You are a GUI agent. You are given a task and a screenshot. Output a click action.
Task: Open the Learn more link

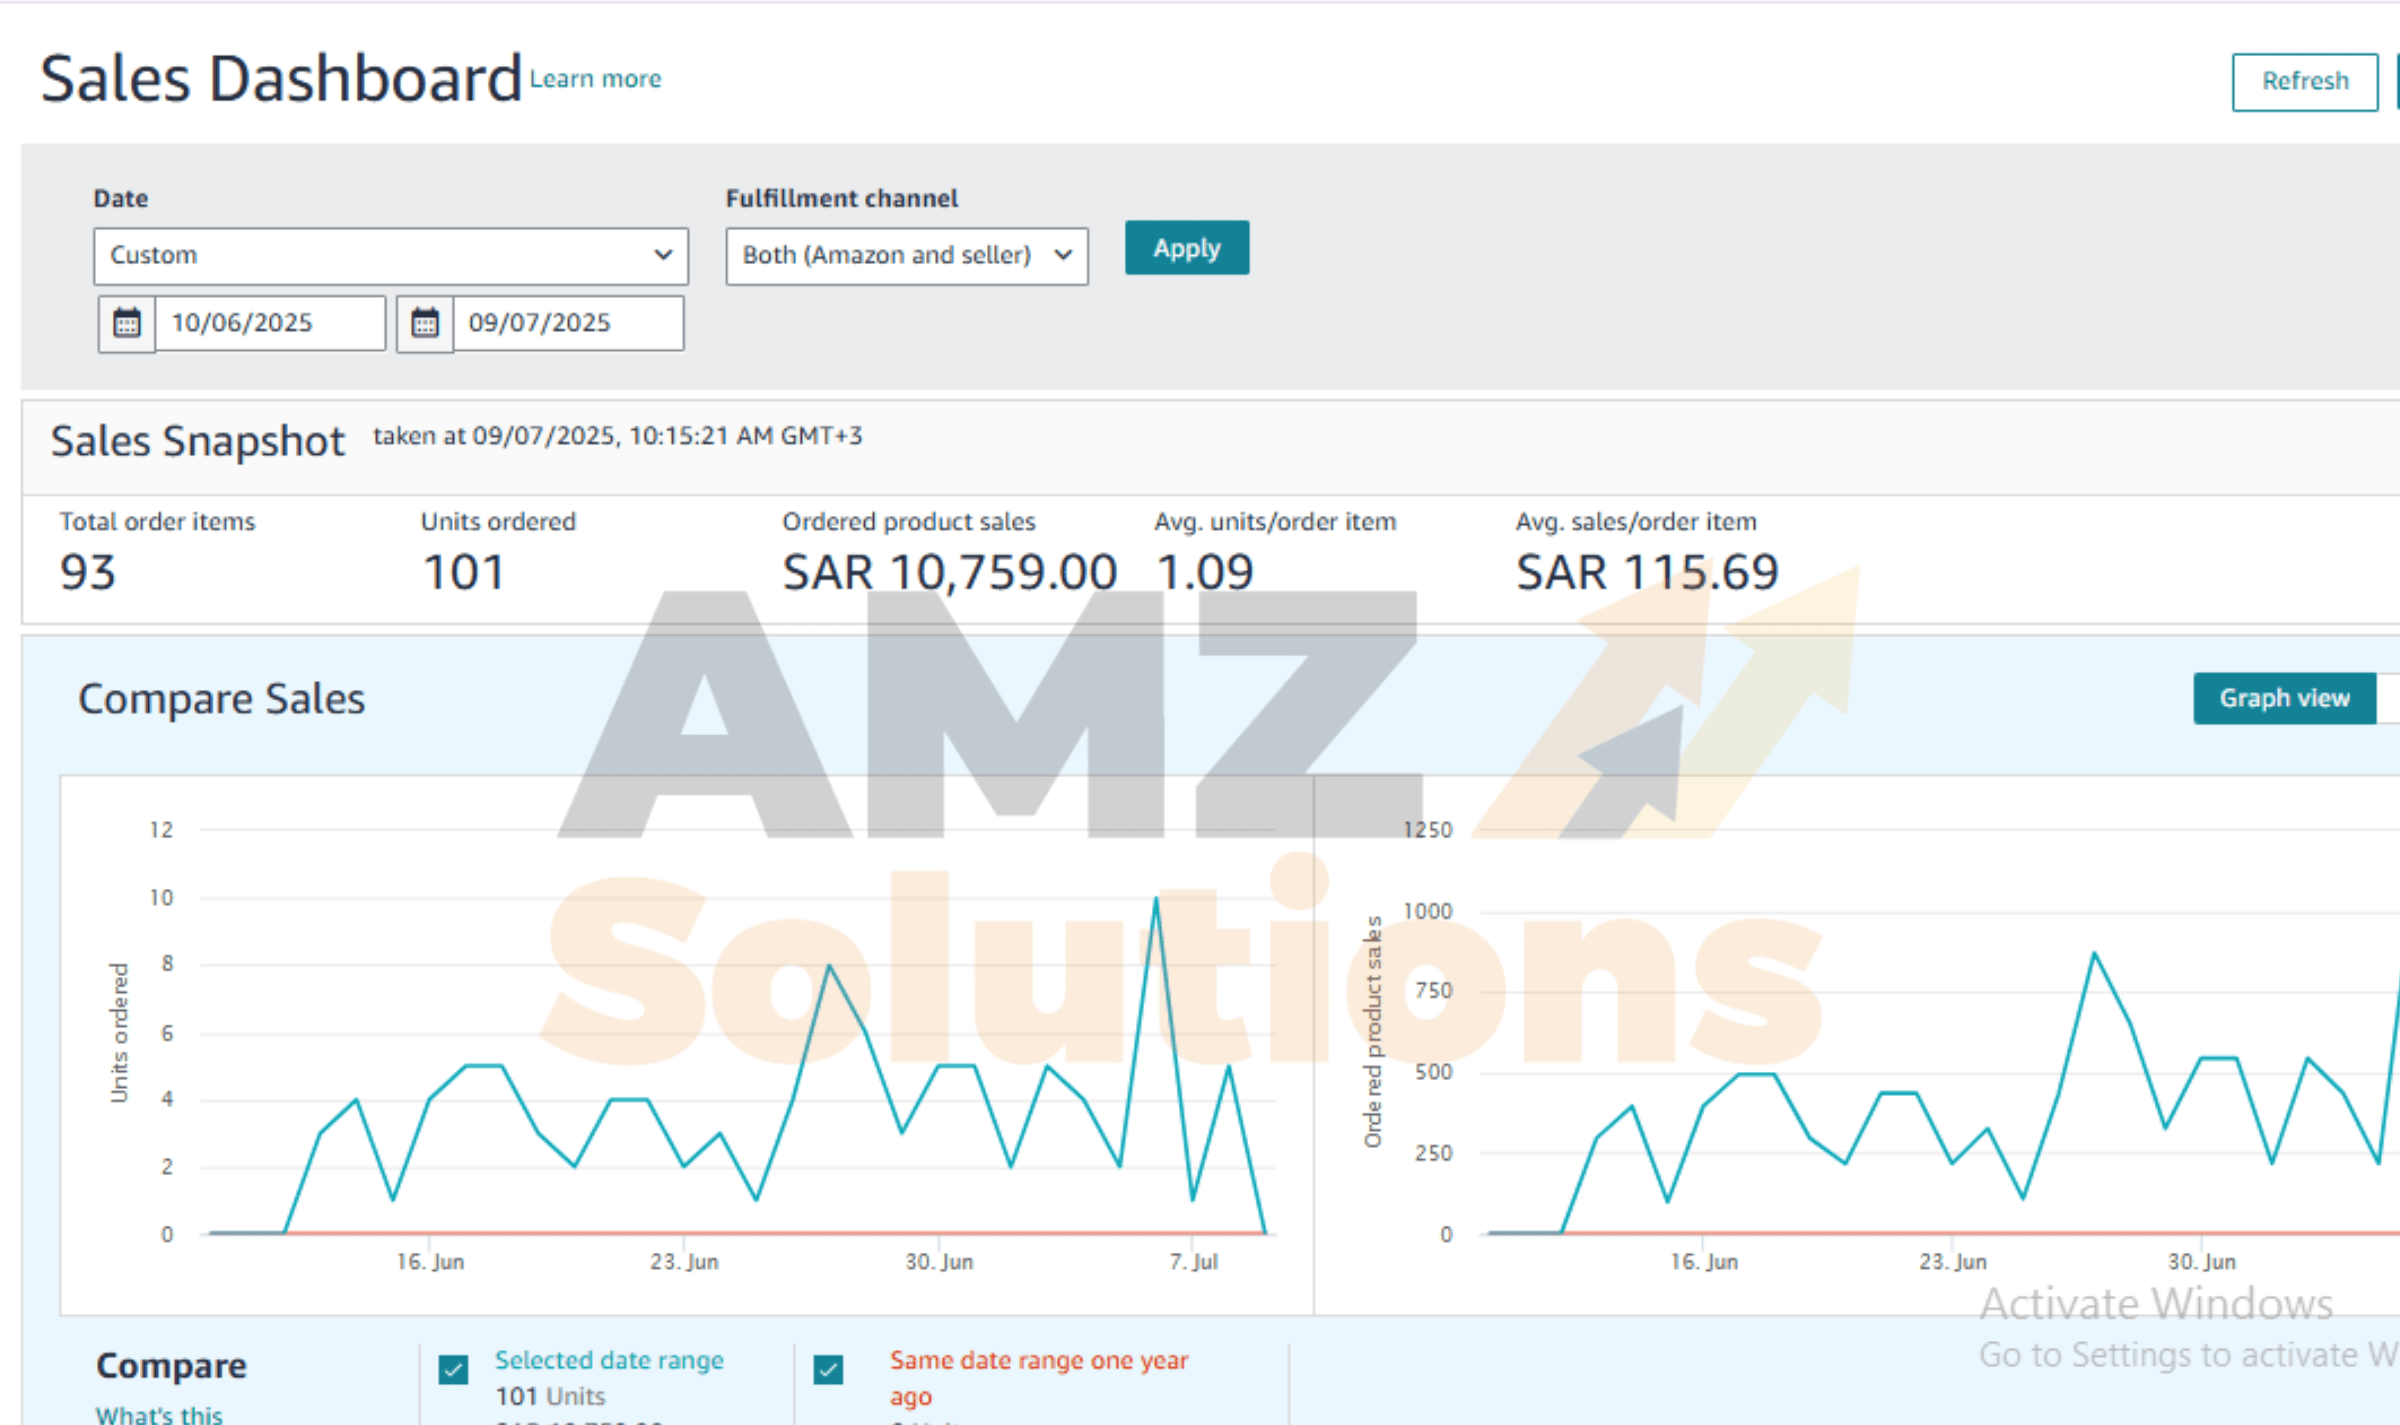595,79
